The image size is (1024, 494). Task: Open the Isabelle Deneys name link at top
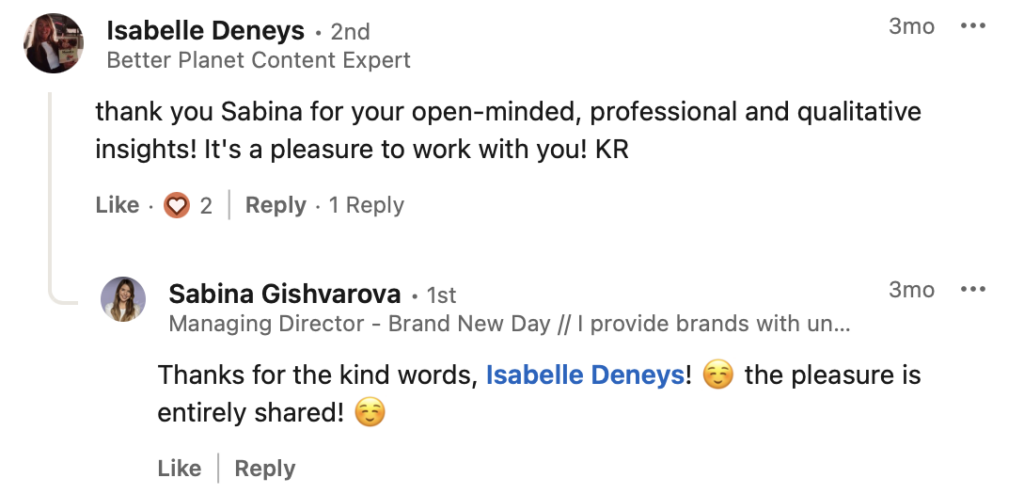point(205,31)
